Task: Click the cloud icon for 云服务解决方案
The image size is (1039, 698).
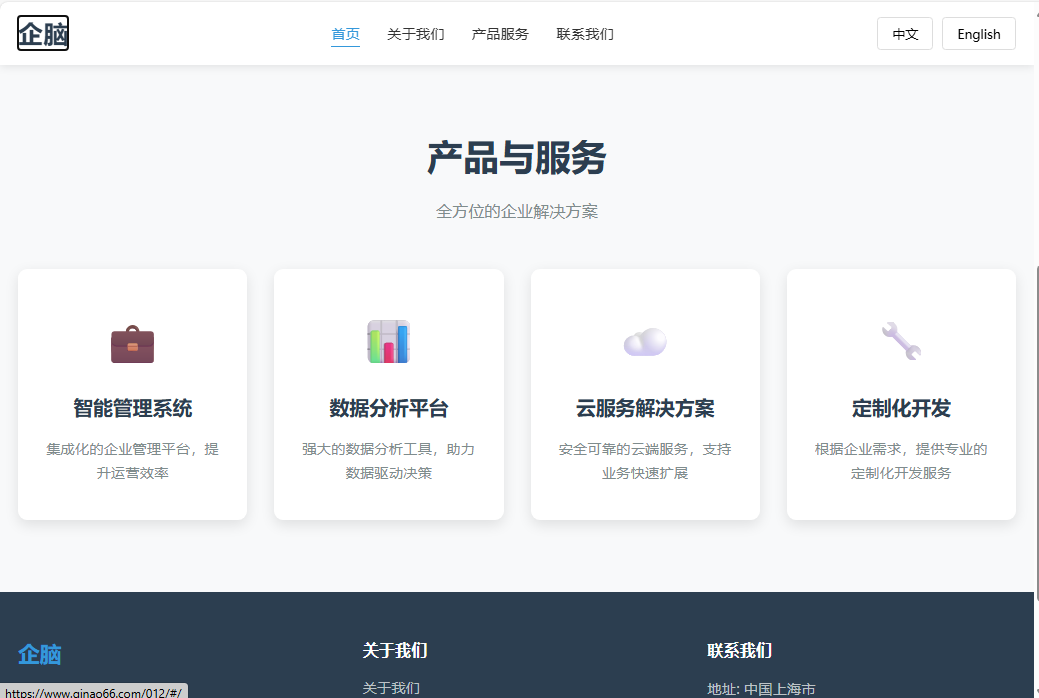Action: pos(645,342)
